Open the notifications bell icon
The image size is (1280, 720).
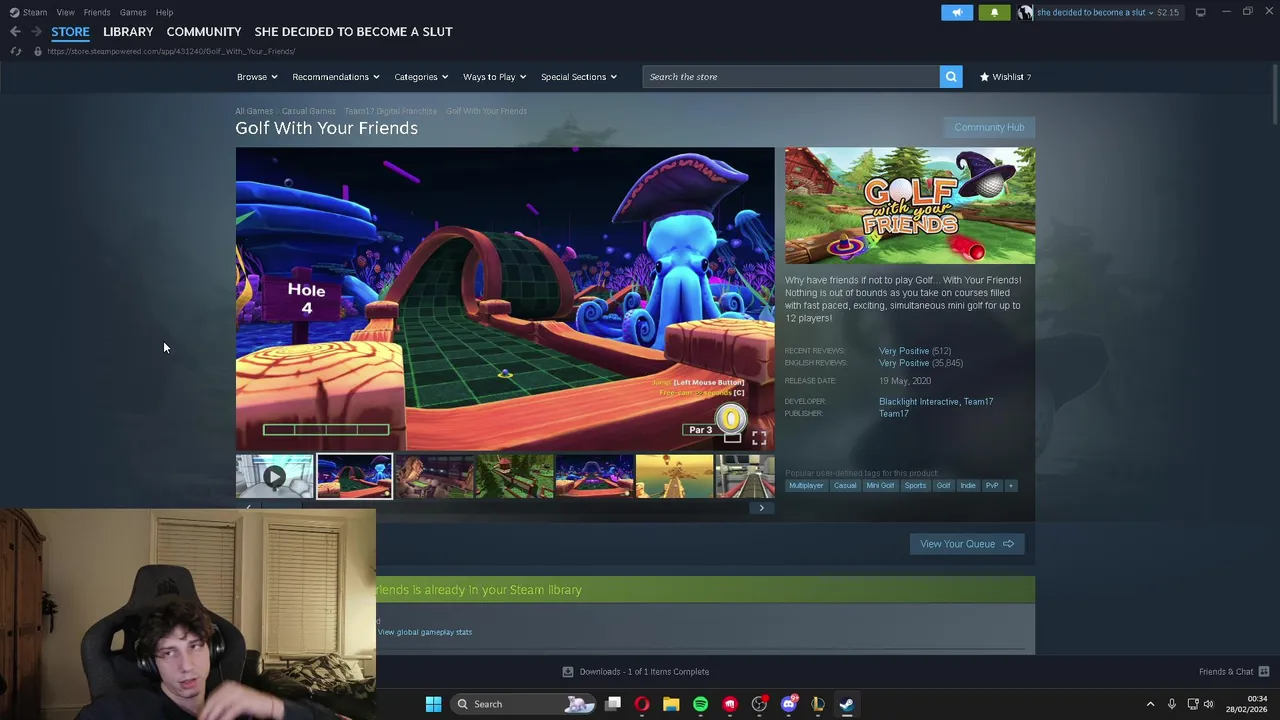[994, 12]
